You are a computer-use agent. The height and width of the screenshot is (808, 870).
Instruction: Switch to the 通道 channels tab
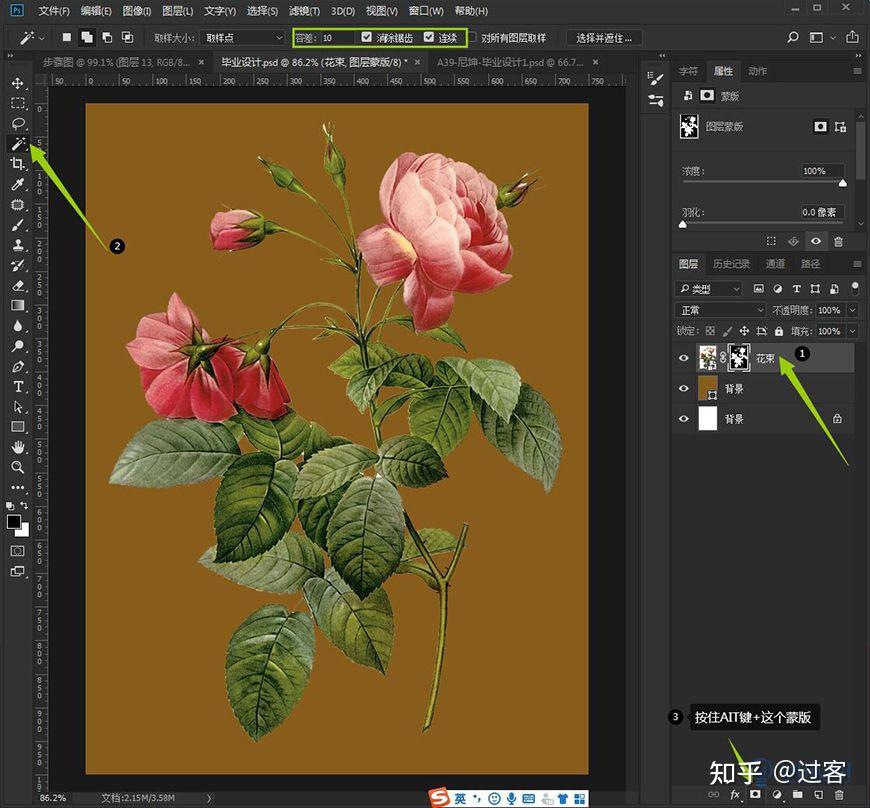775,264
